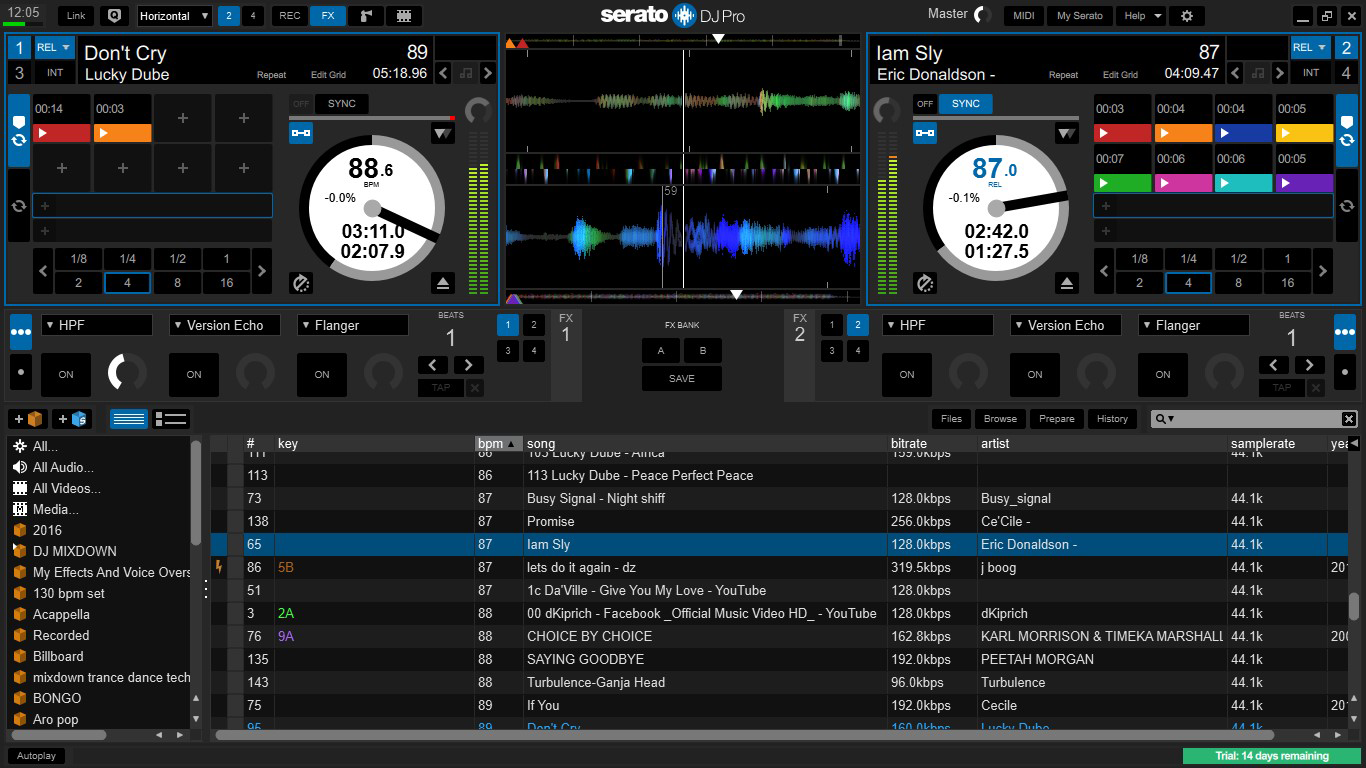
Task: Switch to album art list view
Action: click(172, 419)
